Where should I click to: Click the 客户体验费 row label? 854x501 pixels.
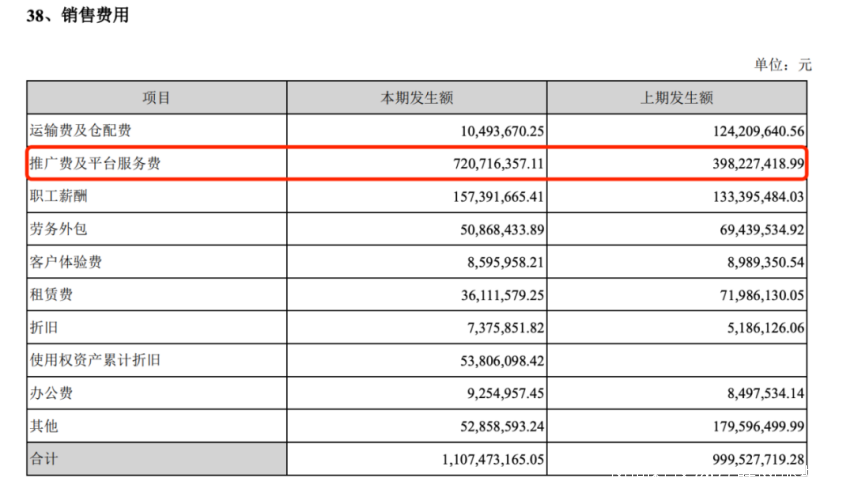[x=66, y=262]
